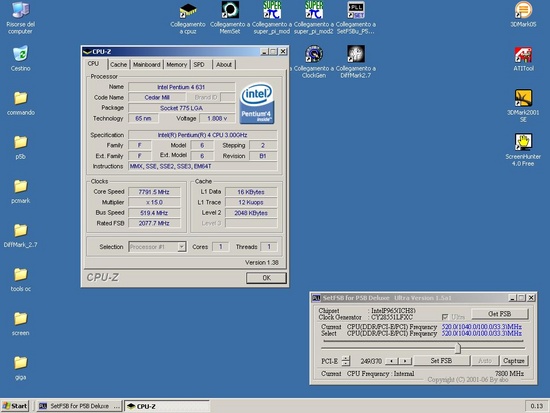Click the Multiplier x 15.0 value

(x=154, y=202)
